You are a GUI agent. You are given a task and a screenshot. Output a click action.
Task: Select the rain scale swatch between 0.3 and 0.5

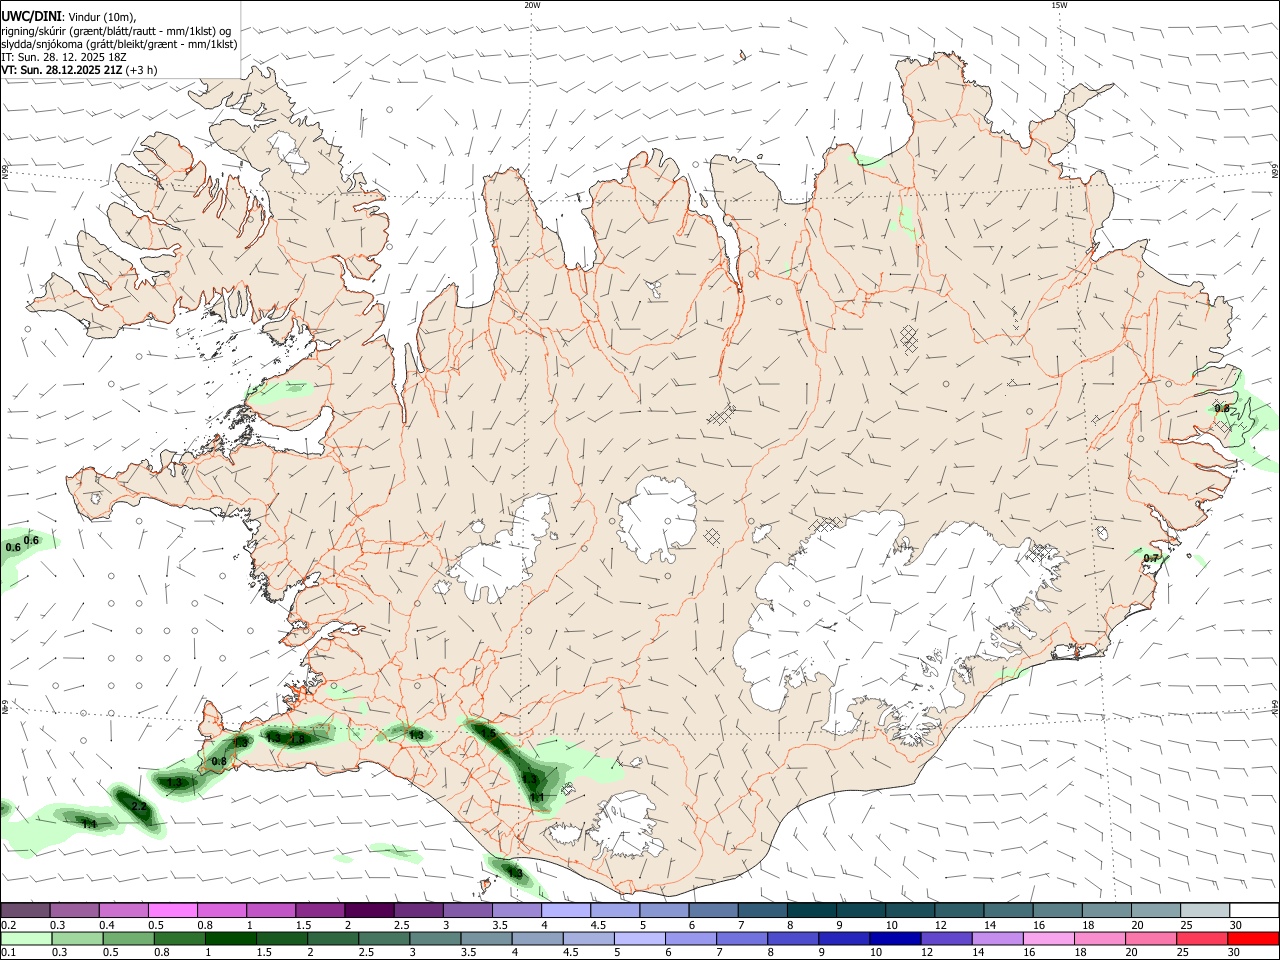[76, 938]
